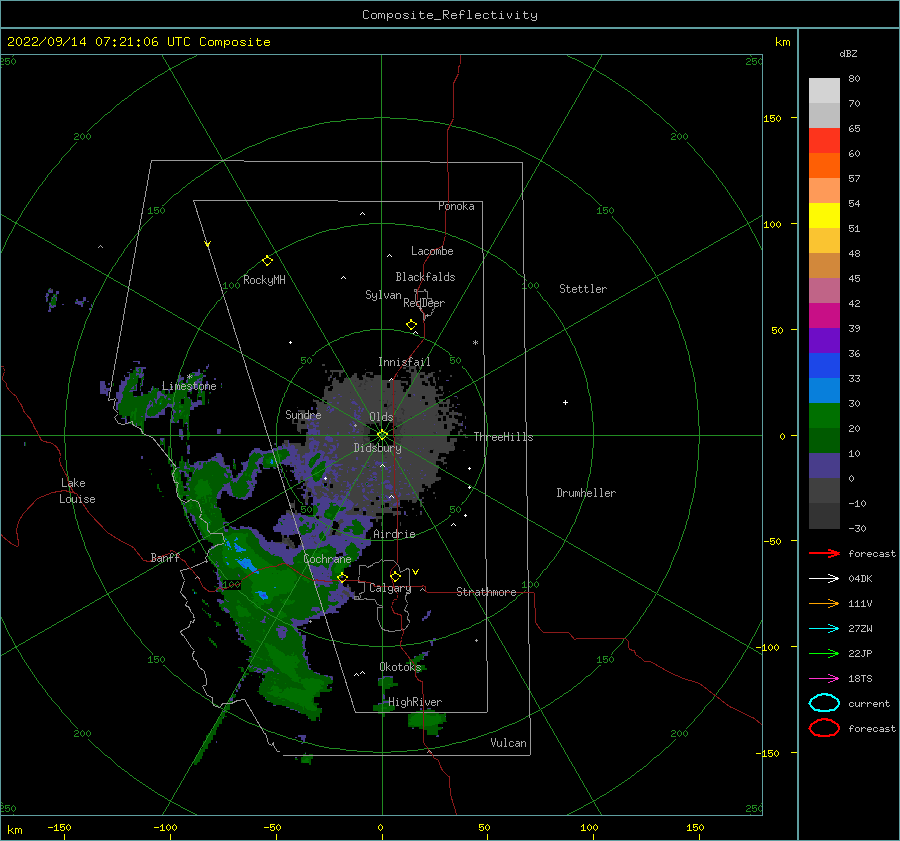
Task: Select the light grey 70-80 dBZ swatch
Action: [x=824, y=91]
